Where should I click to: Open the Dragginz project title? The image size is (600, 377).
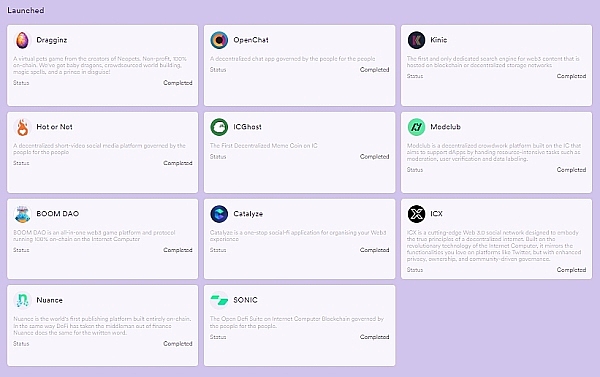pos(52,40)
